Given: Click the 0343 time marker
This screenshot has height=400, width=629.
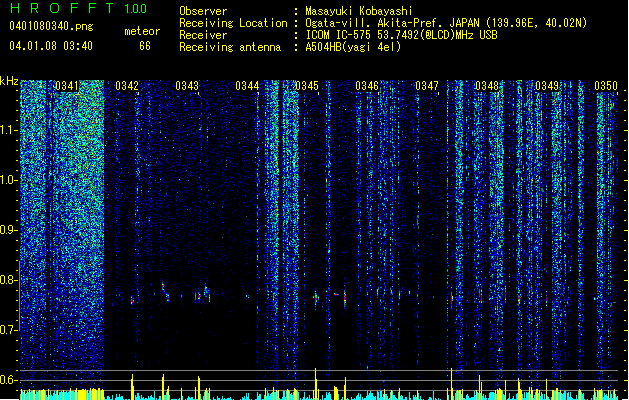Looking at the screenshot, I should tap(187, 86).
